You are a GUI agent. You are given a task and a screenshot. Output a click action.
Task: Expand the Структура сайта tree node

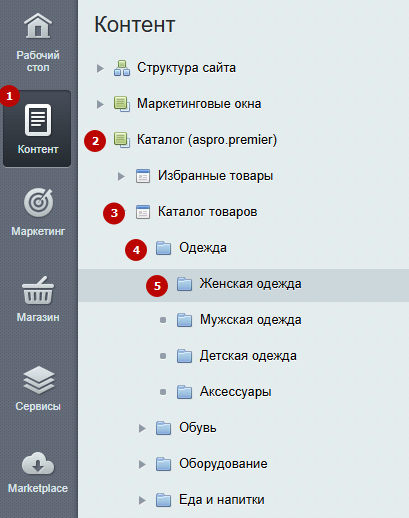click(x=100, y=68)
